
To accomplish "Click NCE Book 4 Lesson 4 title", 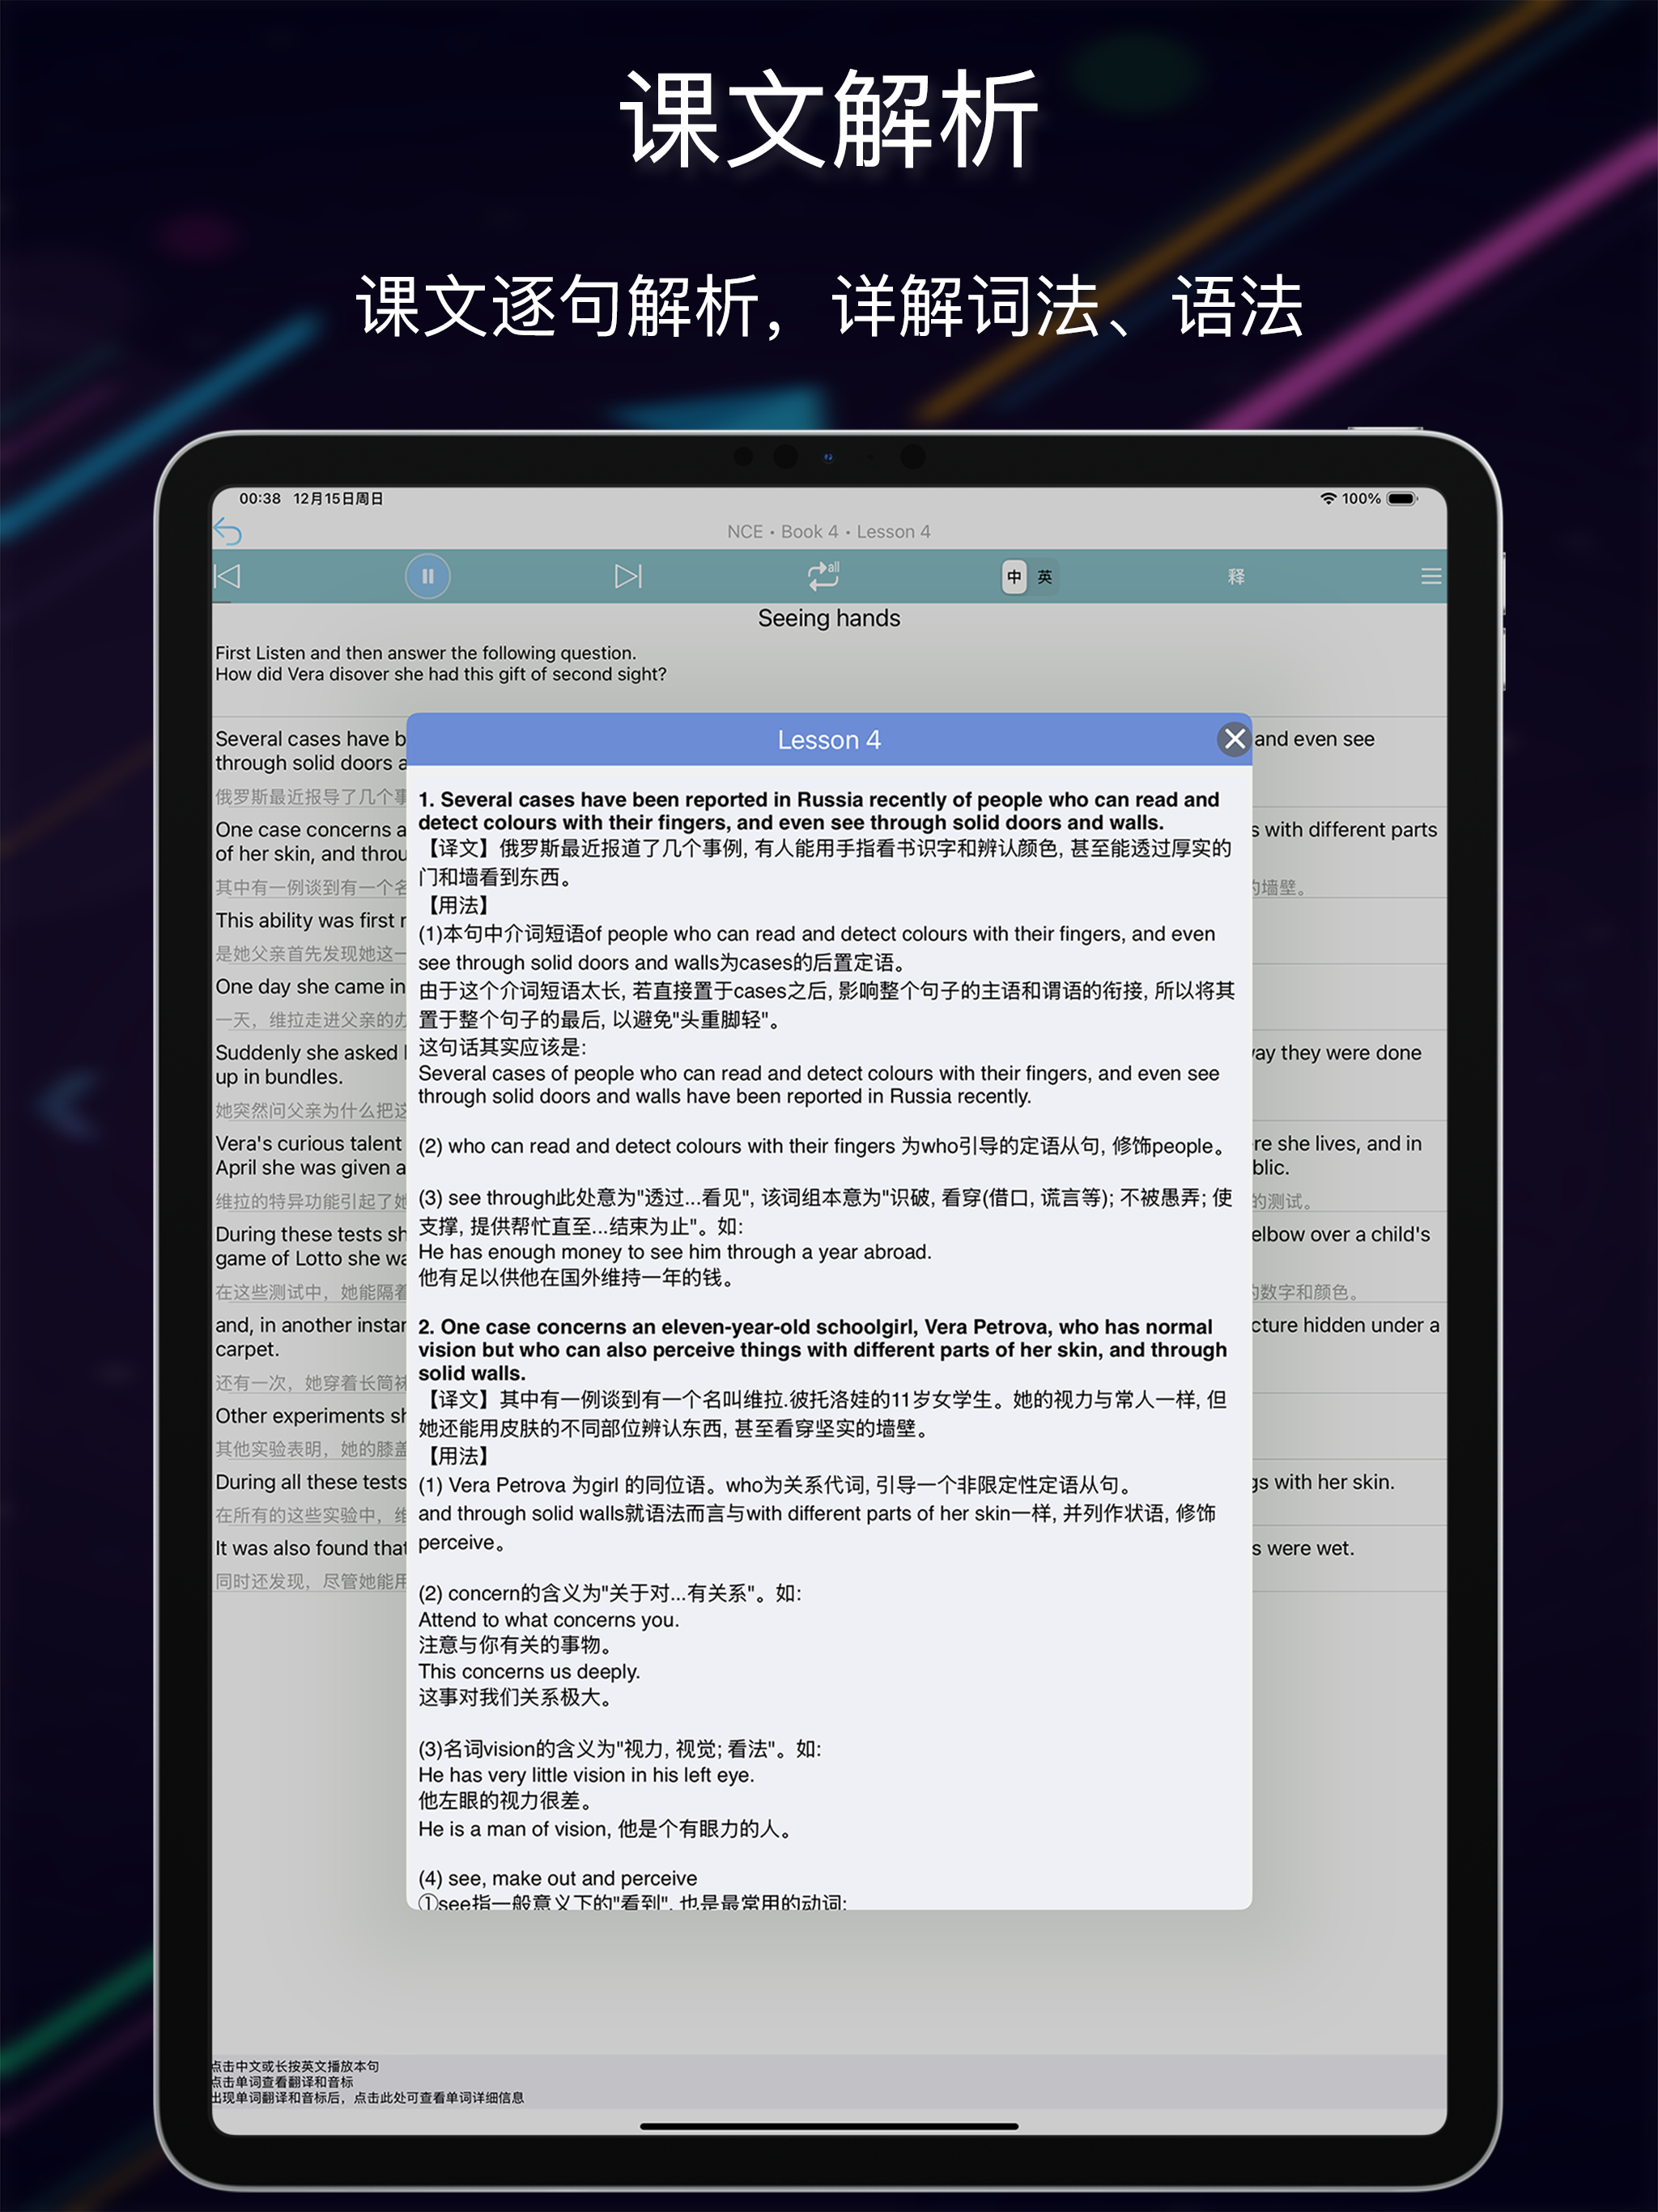I will pyautogui.click(x=828, y=532).
